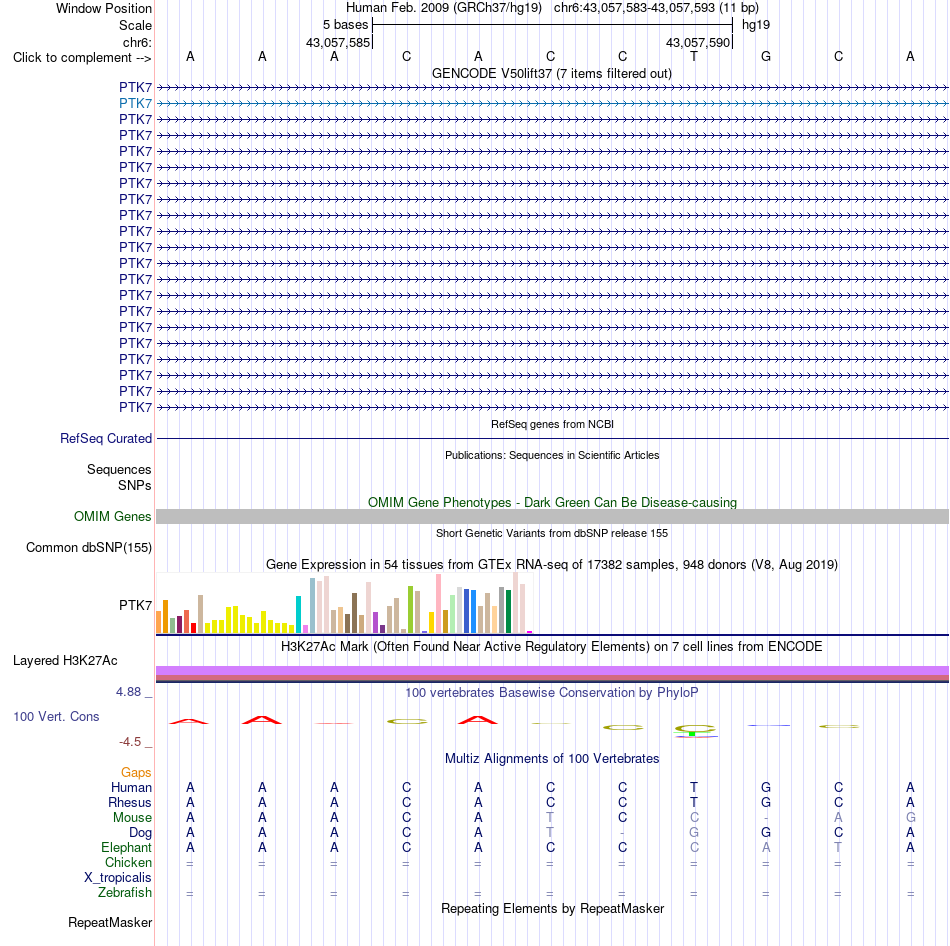Click base G in the chr6 sequence row

coord(766,56)
